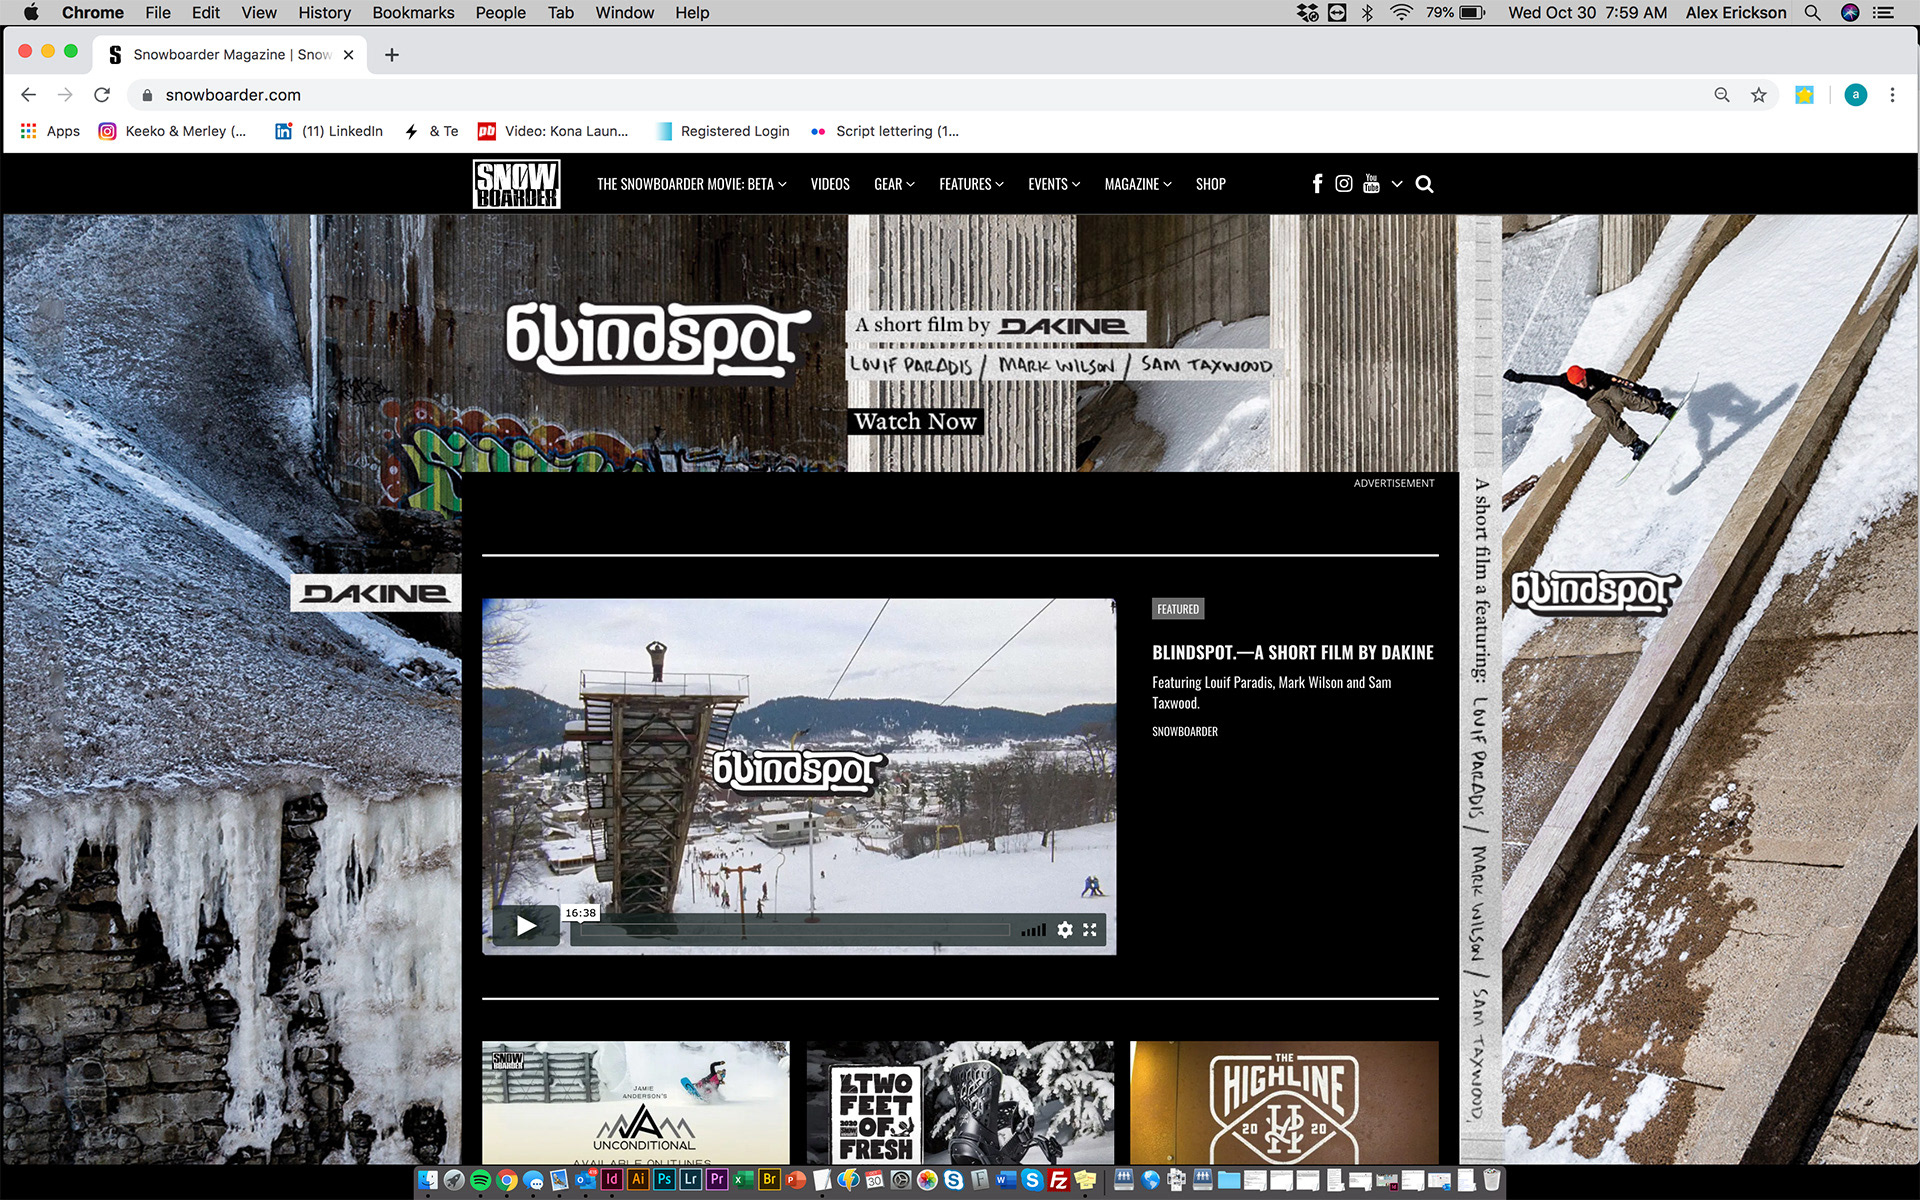
Task: Open Notification Center list icon
Action: (x=1884, y=13)
